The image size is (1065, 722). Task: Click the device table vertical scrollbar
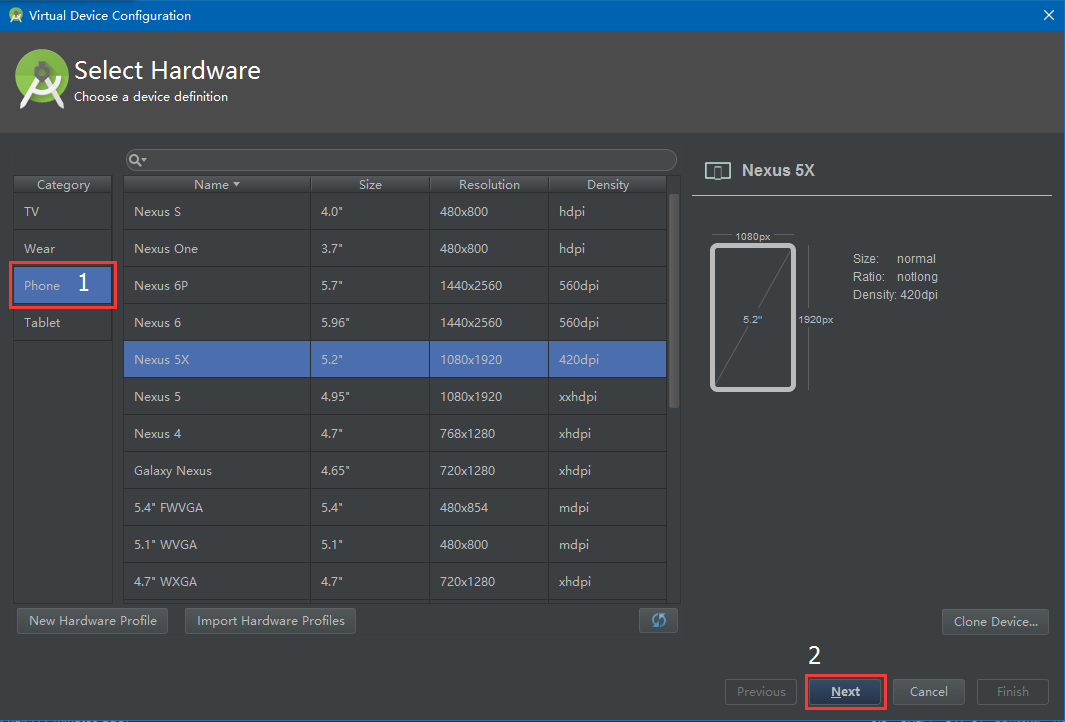(x=674, y=301)
